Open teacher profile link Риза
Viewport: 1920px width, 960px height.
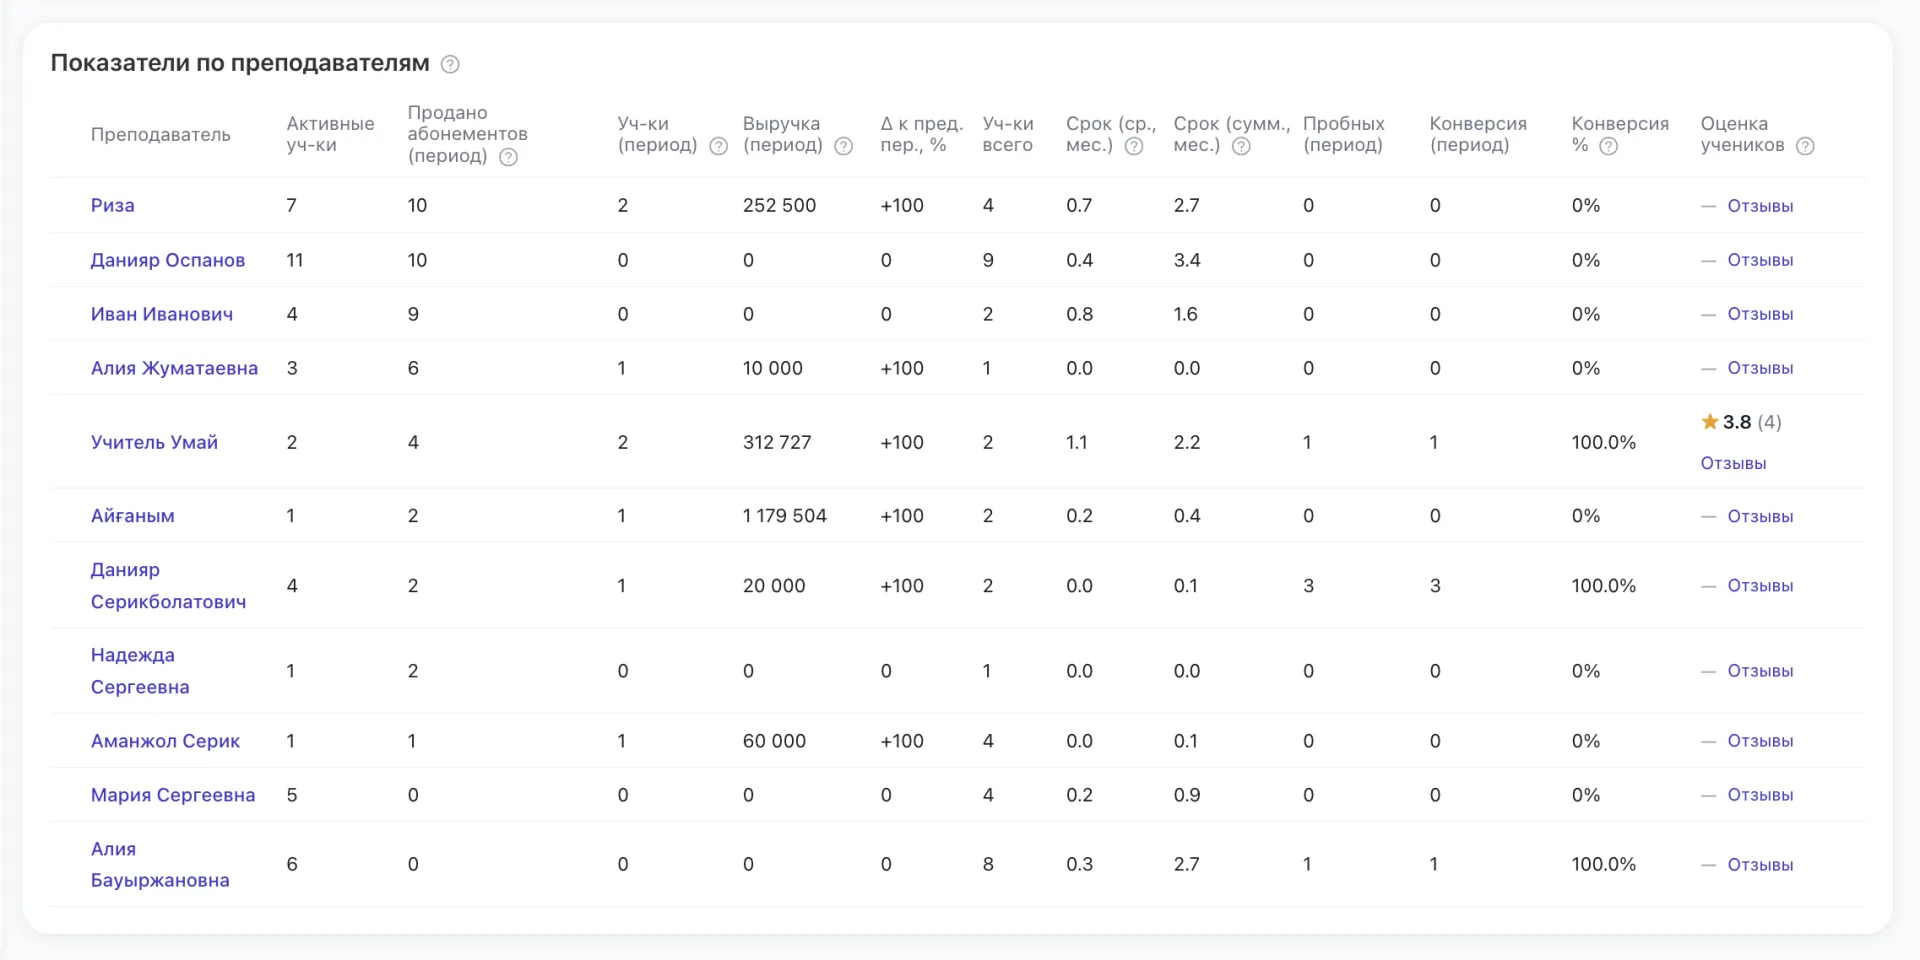(x=112, y=205)
